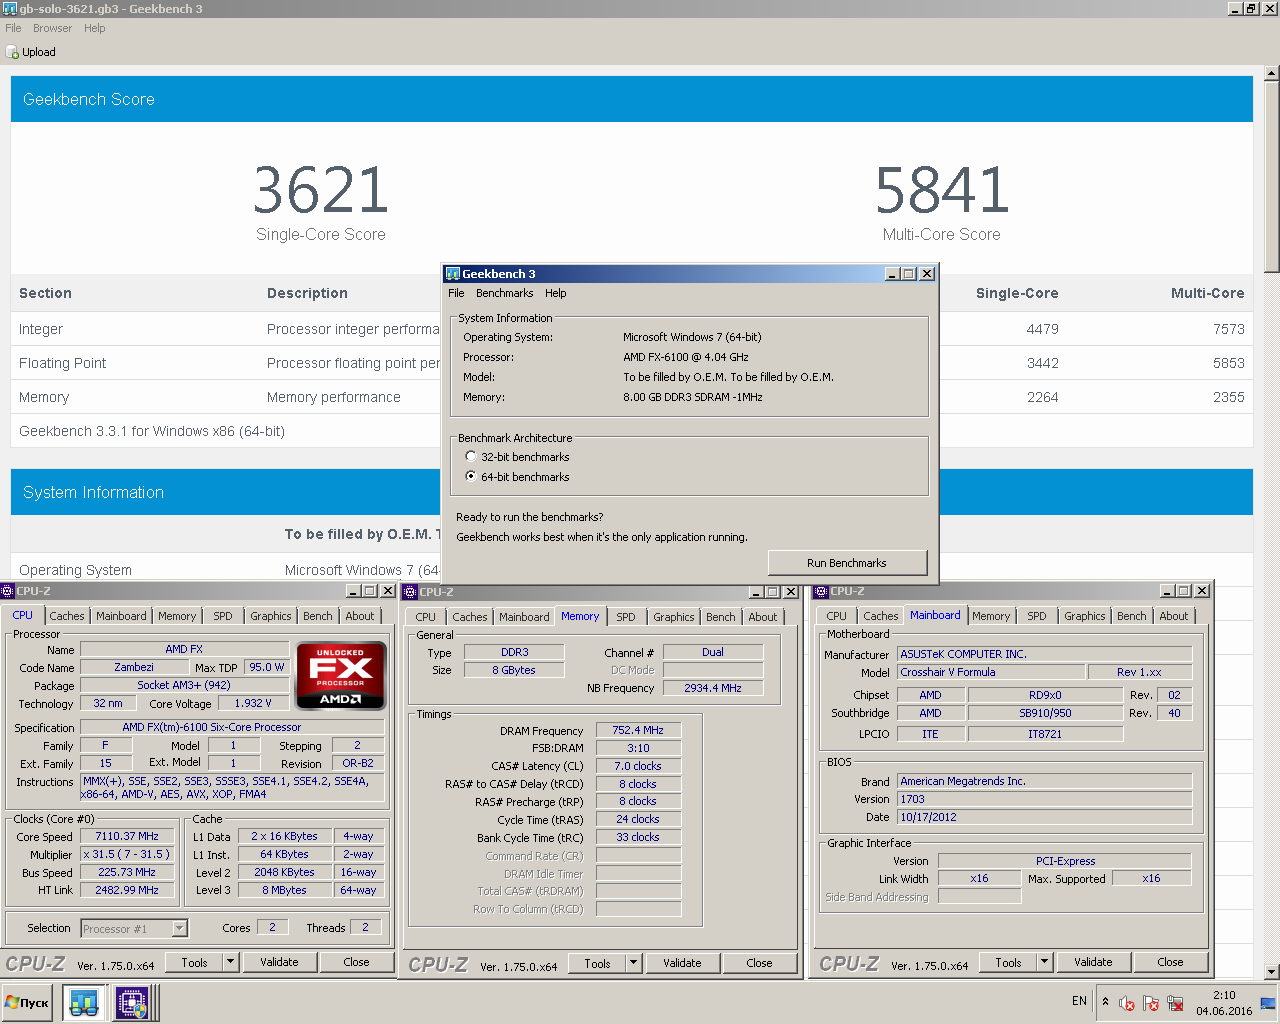Expand Tools dropdown arrow in right CPU-Z
Viewport: 1280px width, 1024px height.
(x=1044, y=962)
